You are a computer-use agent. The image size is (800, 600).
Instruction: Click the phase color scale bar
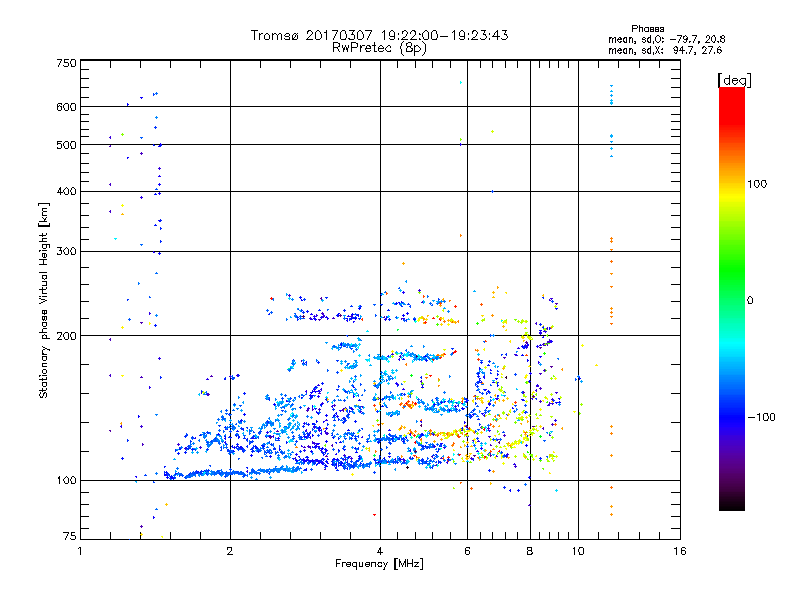click(732, 298)
